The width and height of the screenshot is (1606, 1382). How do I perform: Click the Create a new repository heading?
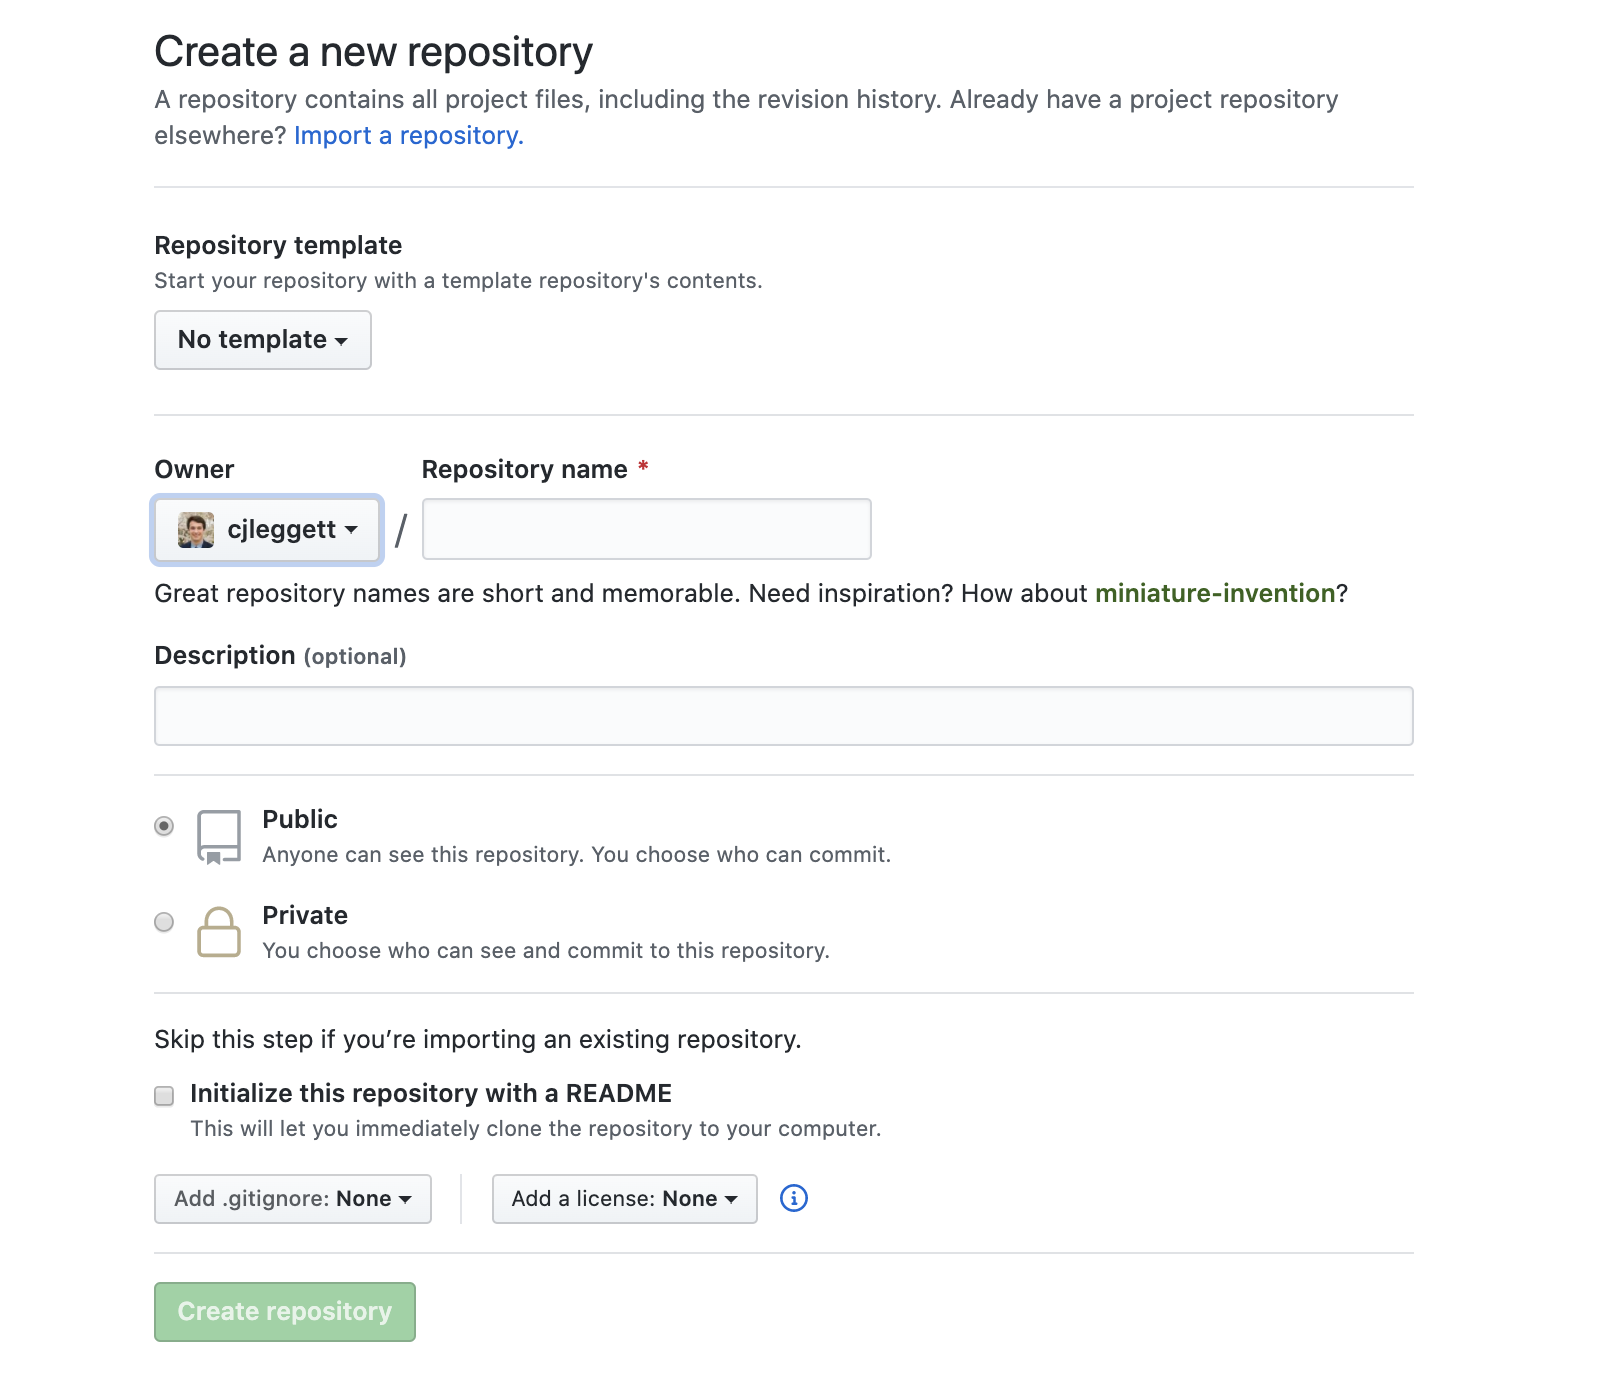click(373, 52)
